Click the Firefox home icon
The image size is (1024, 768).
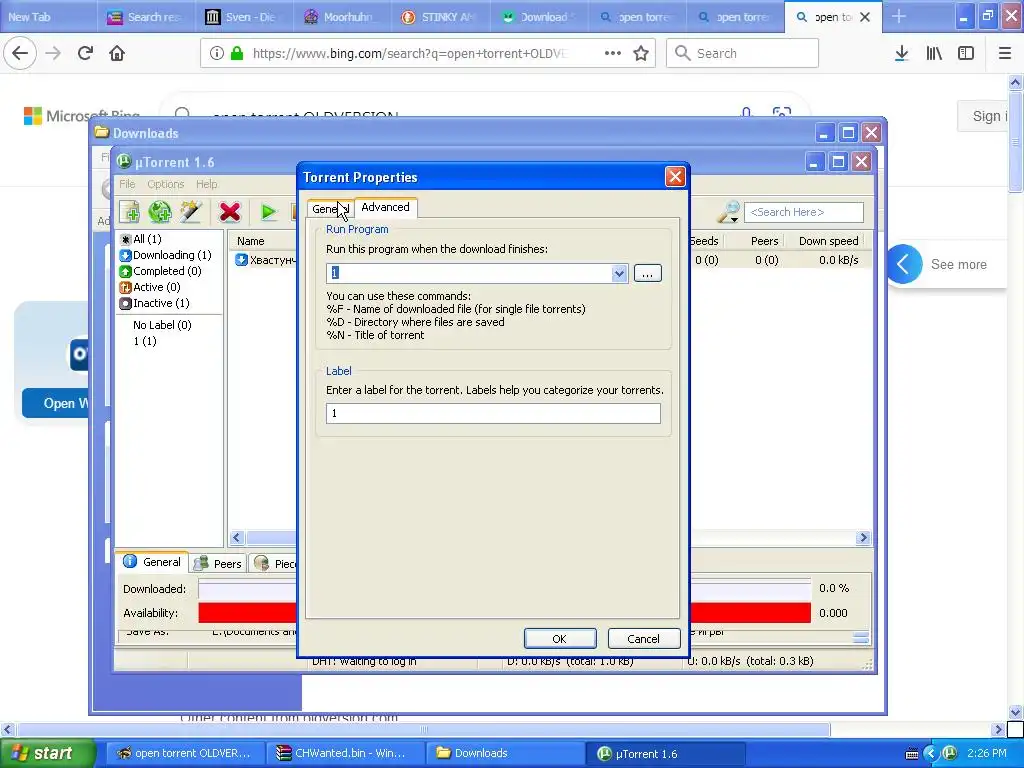coord(117,53)
